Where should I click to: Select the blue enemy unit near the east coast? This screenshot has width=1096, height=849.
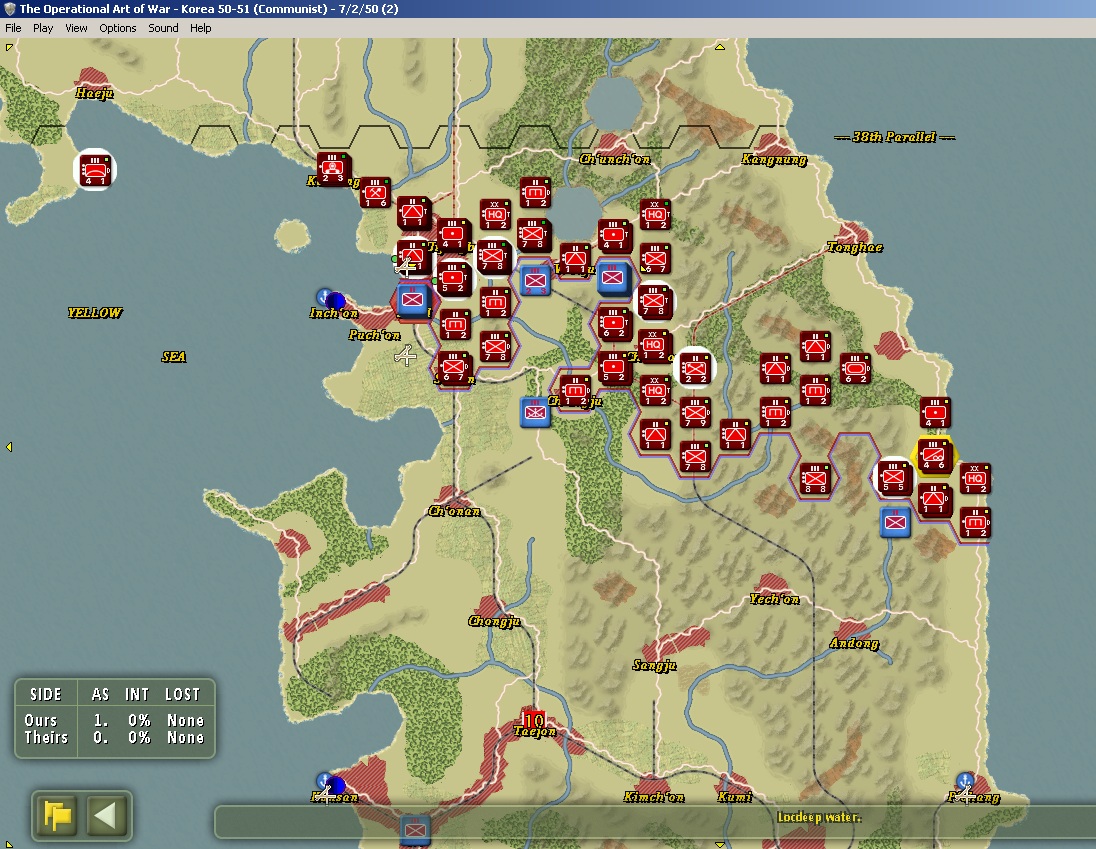point(895,522)
